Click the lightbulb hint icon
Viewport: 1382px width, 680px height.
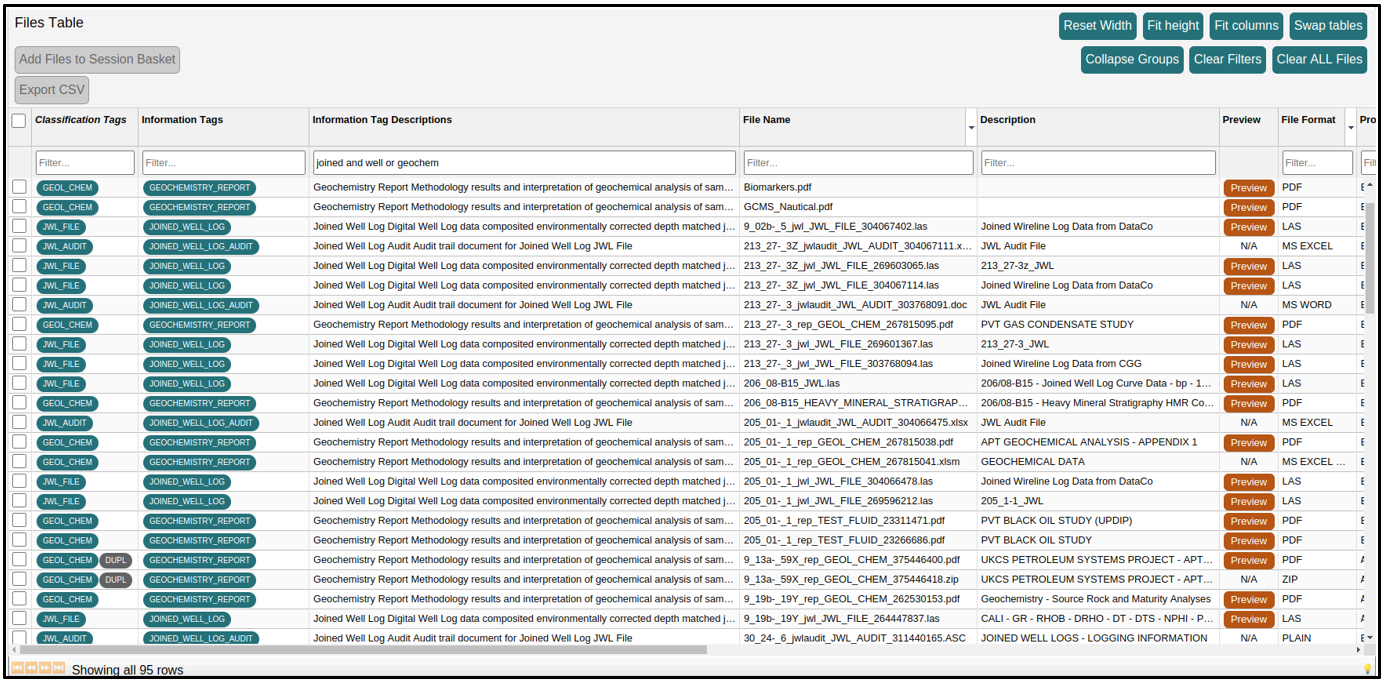(1367, 668)
